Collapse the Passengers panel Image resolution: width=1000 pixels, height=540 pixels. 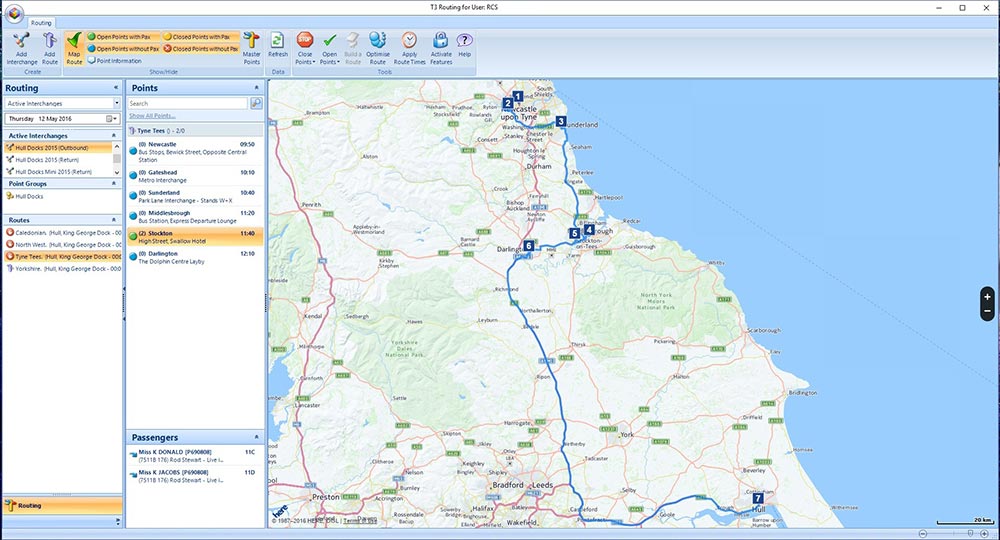(x=256, y=437)
